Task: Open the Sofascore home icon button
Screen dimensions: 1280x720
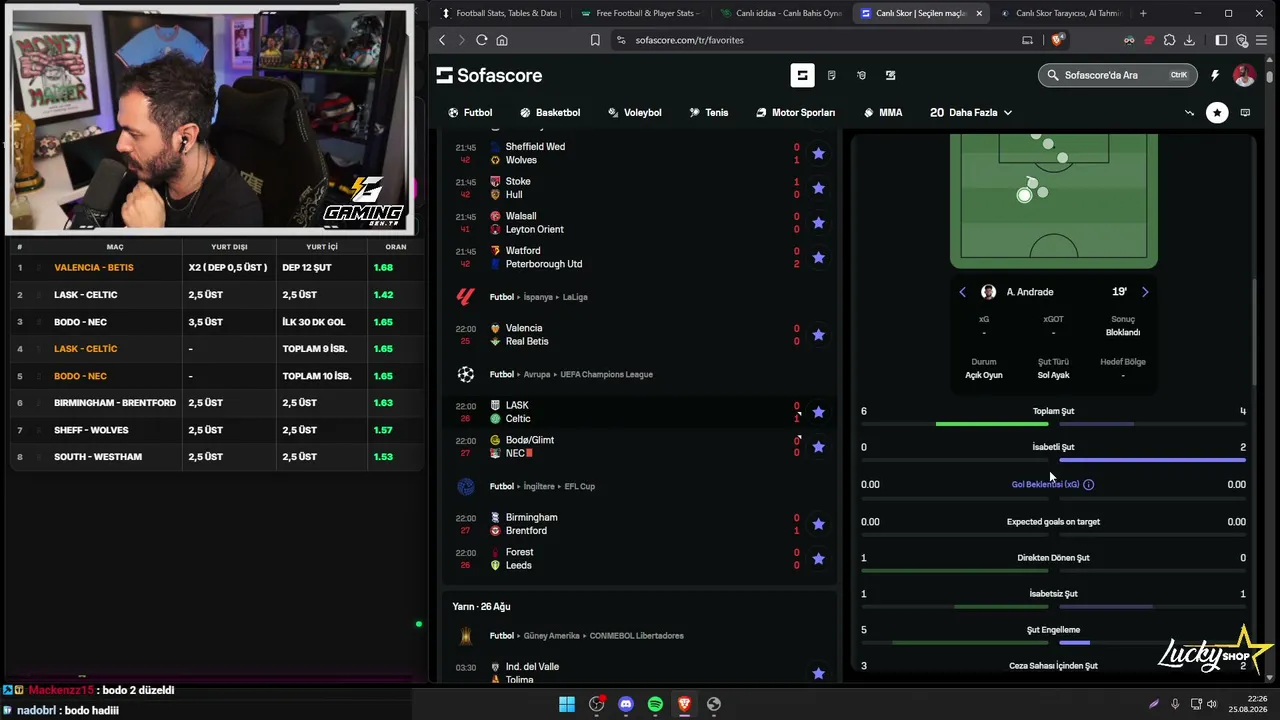Action: 802,75
